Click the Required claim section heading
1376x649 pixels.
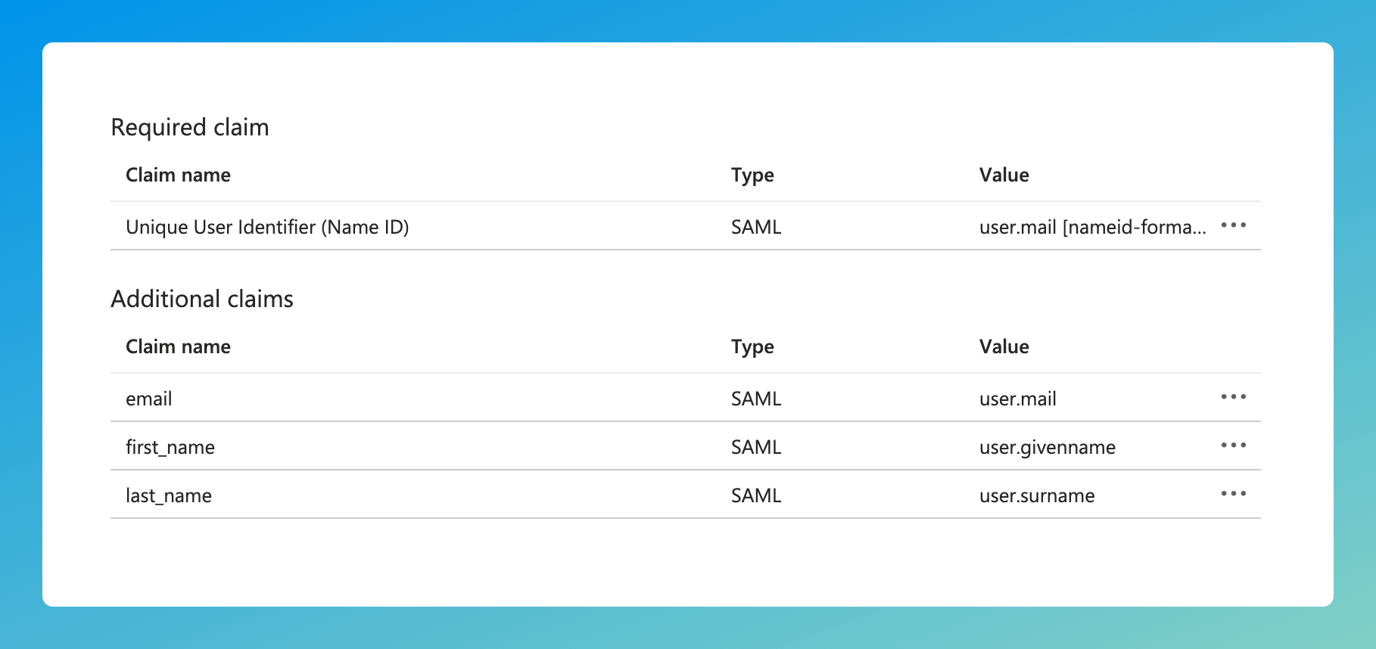coord(190,127)
